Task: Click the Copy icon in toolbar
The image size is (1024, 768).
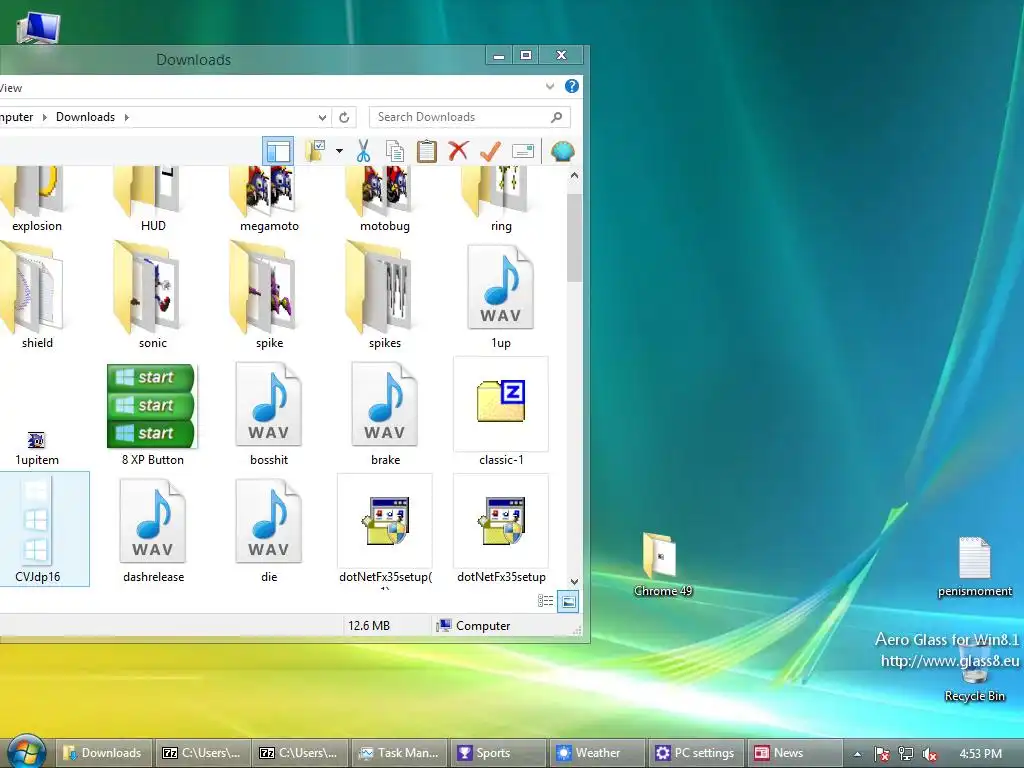Action: pyautogui.click(x=394, y=152)
